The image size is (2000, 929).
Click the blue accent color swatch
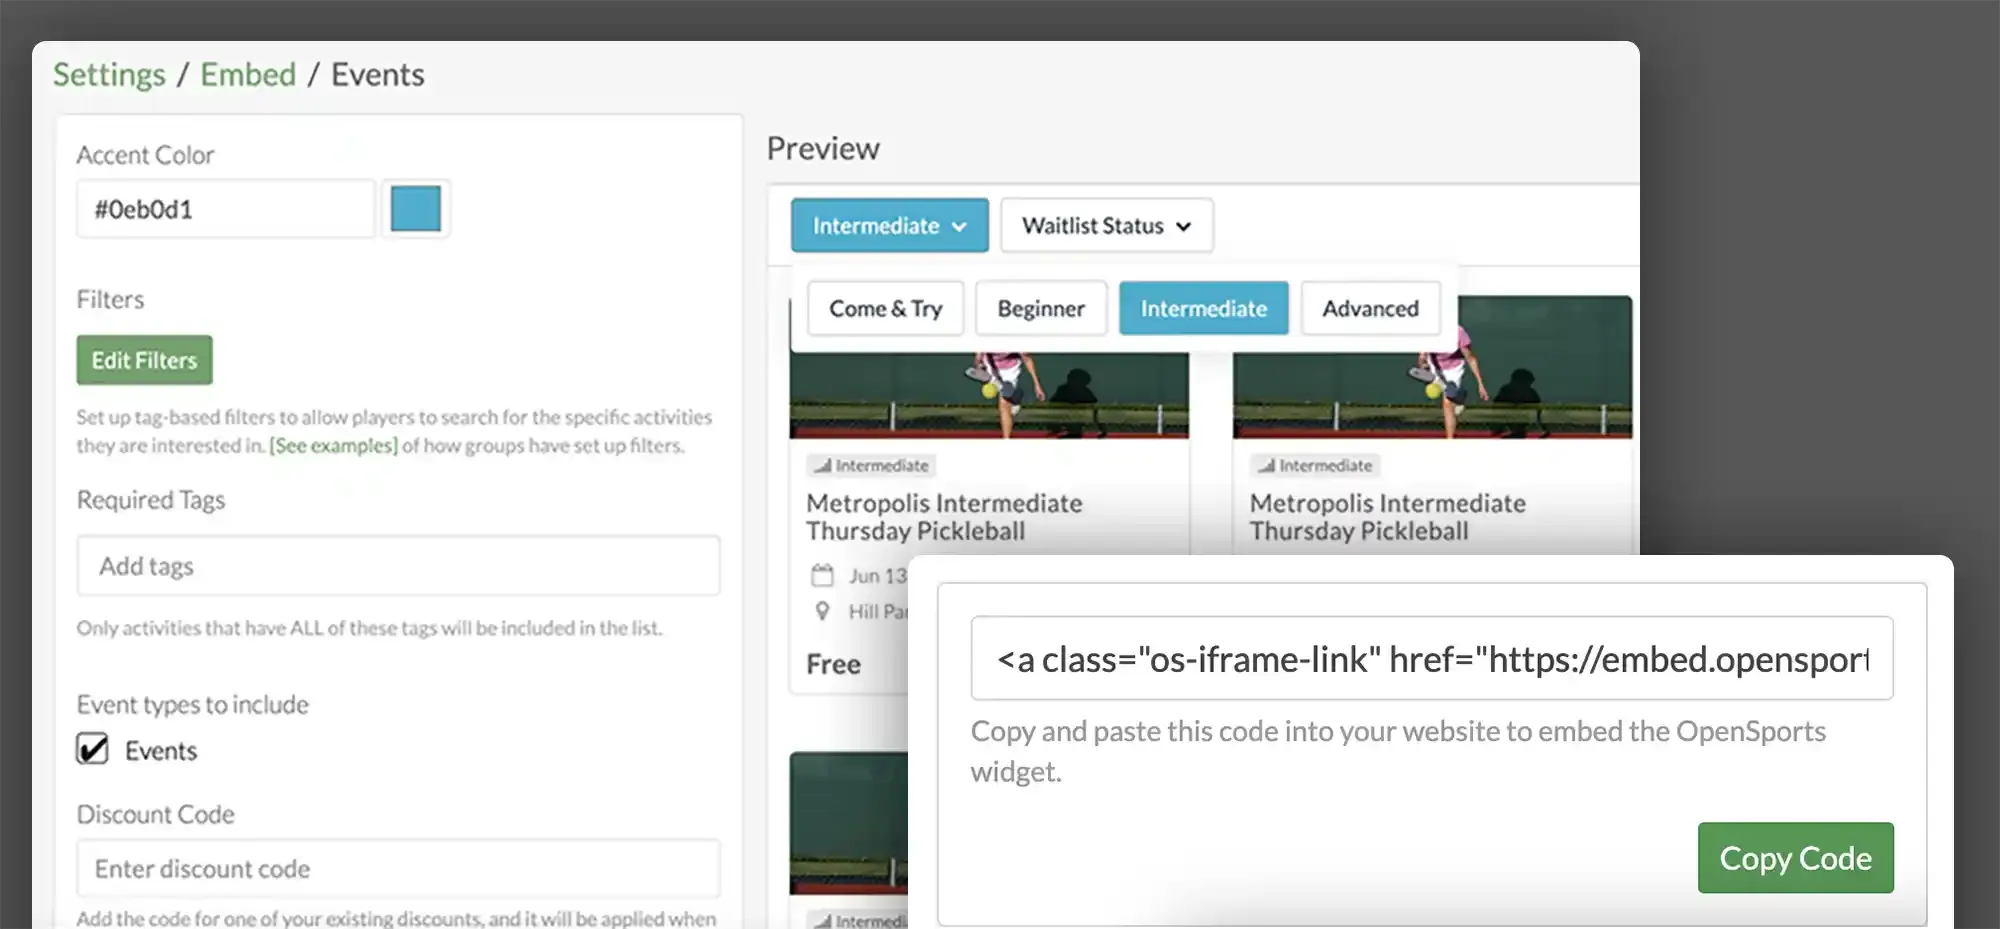(x=416, y=209)
